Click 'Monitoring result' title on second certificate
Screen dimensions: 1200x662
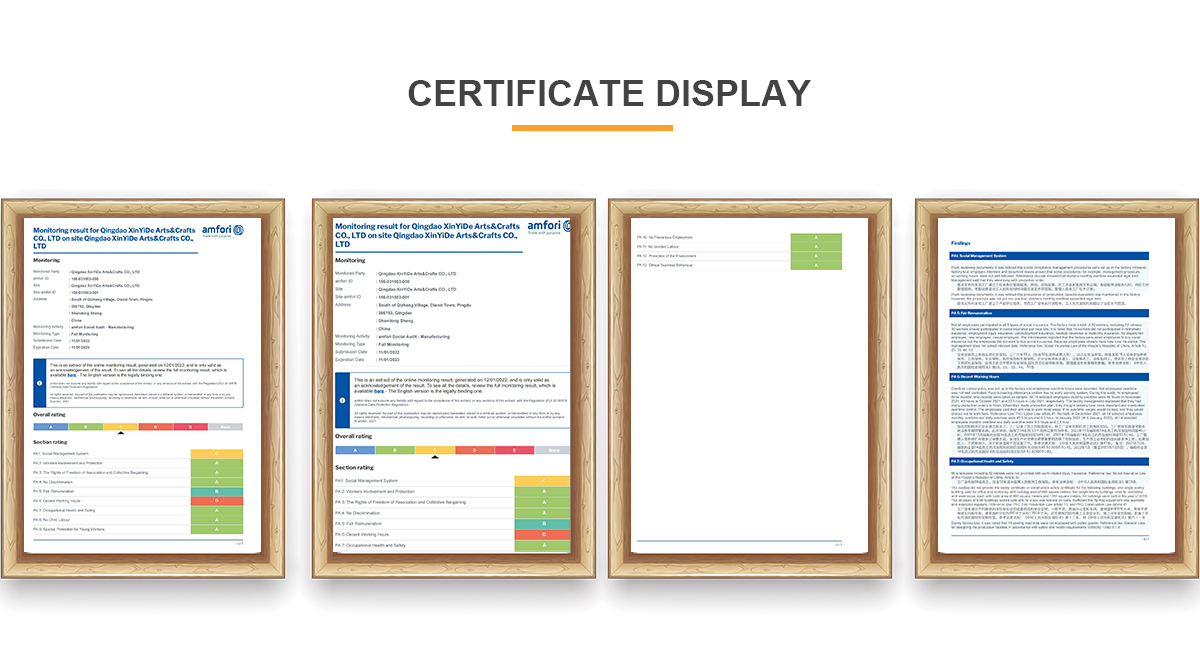coord(427,235)
